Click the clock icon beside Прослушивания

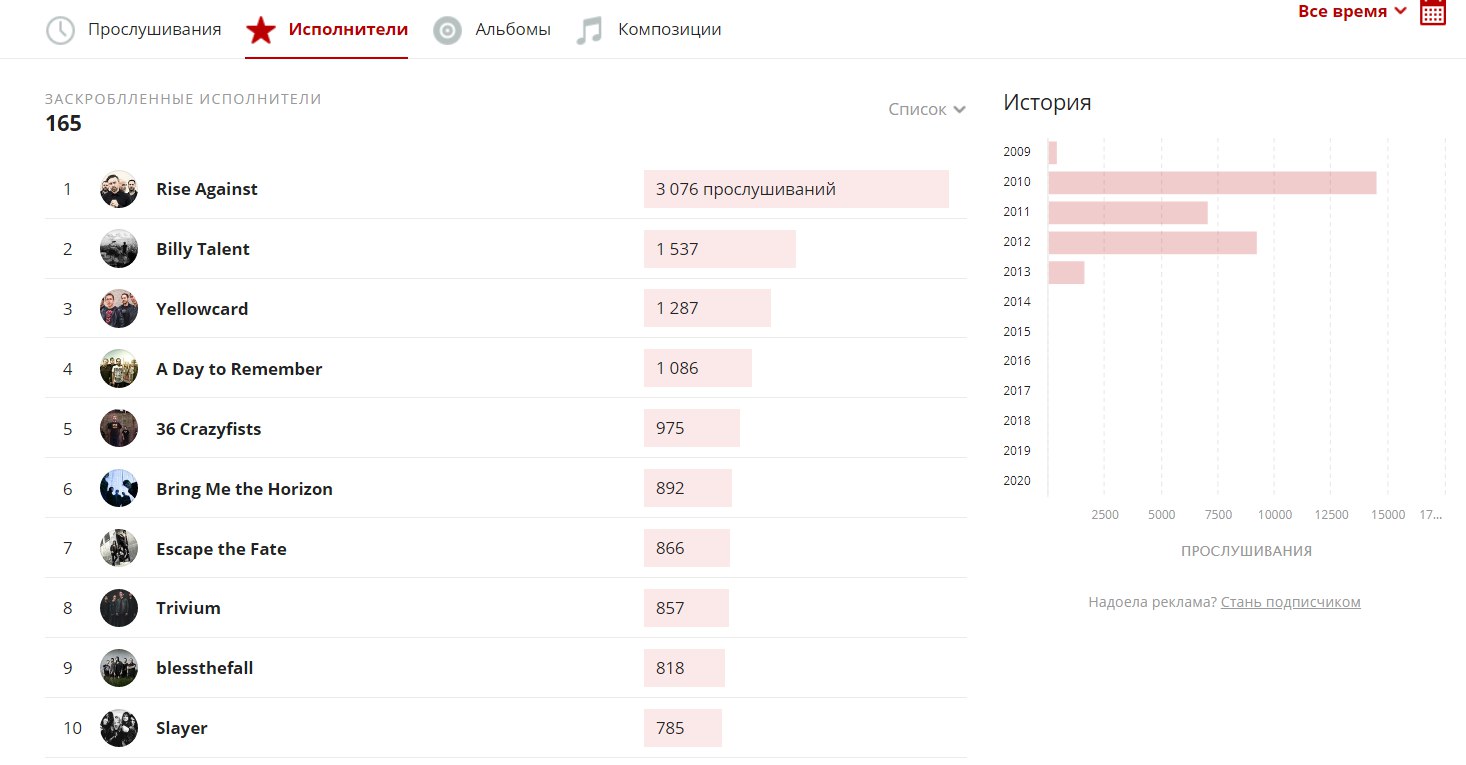click(x=61, y=30)
